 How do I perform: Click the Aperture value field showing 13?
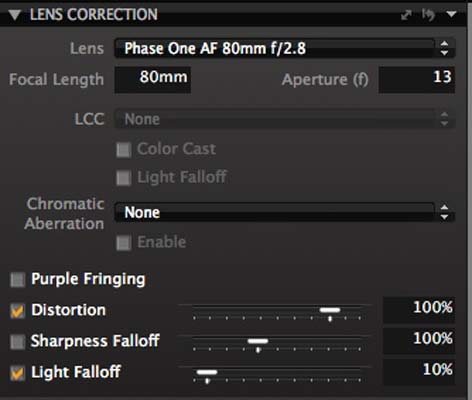(417, 80)
